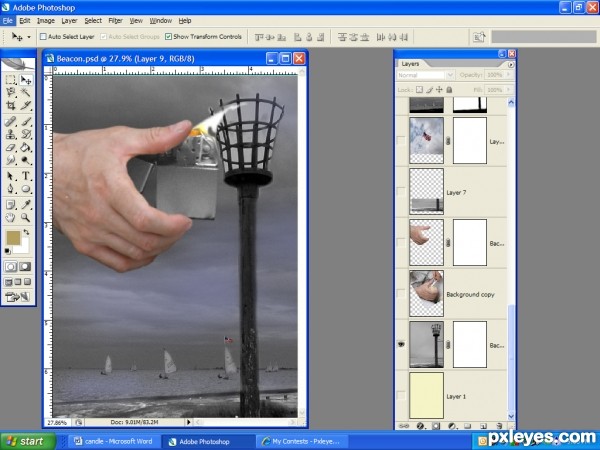The height and width of the screenshot is (450, 600).
Task: Open the Fill slider arrow
Action: (x=509, y=90)
